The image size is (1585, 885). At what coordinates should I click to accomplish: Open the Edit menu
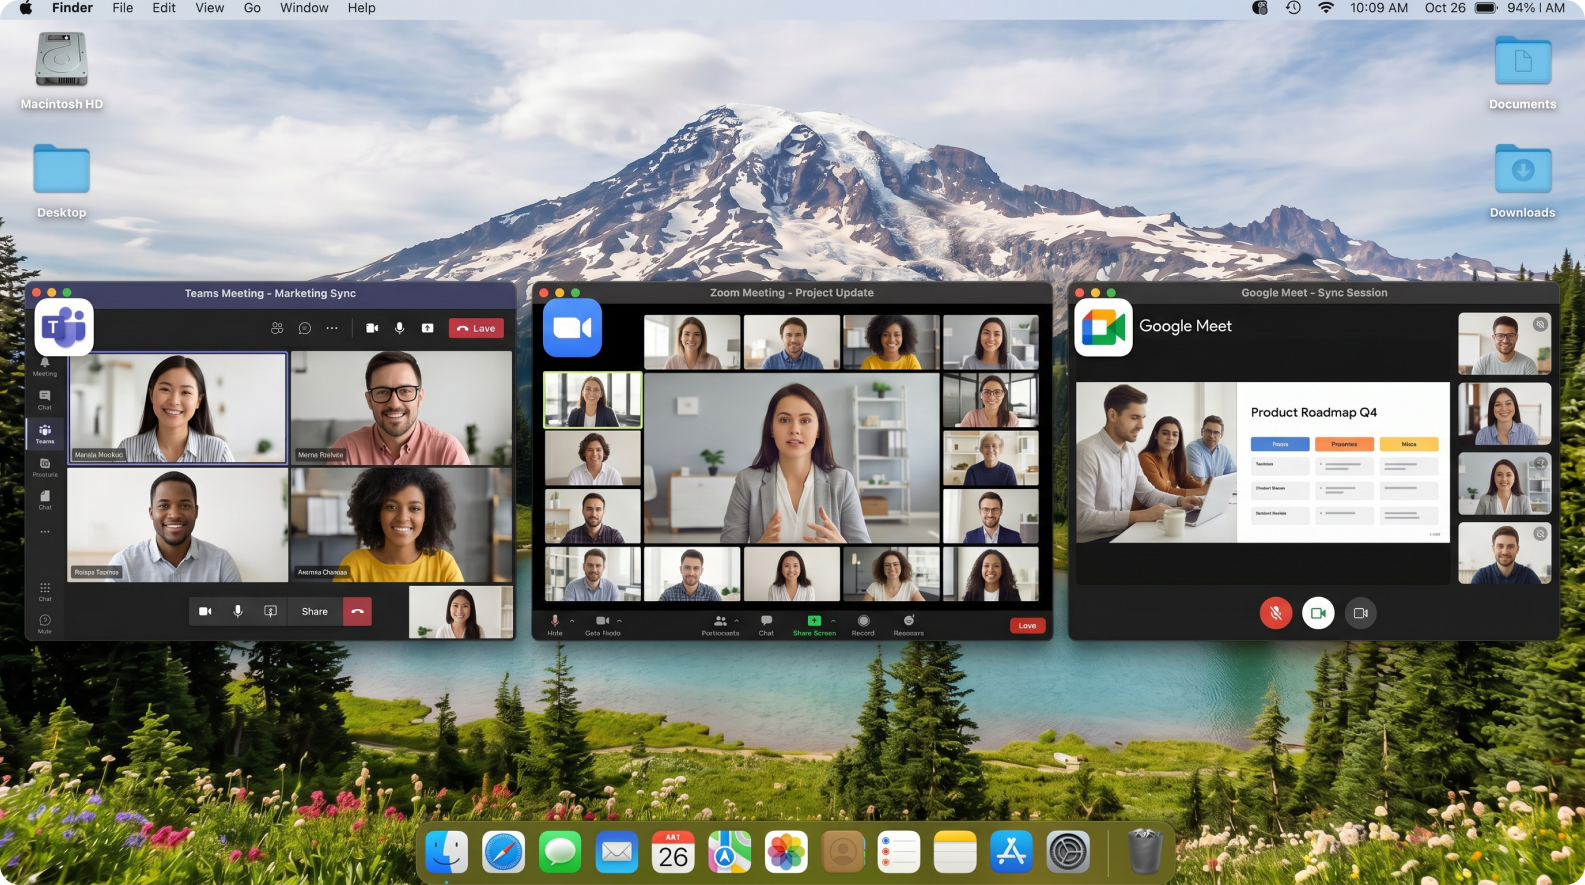[x=164, y=8]
